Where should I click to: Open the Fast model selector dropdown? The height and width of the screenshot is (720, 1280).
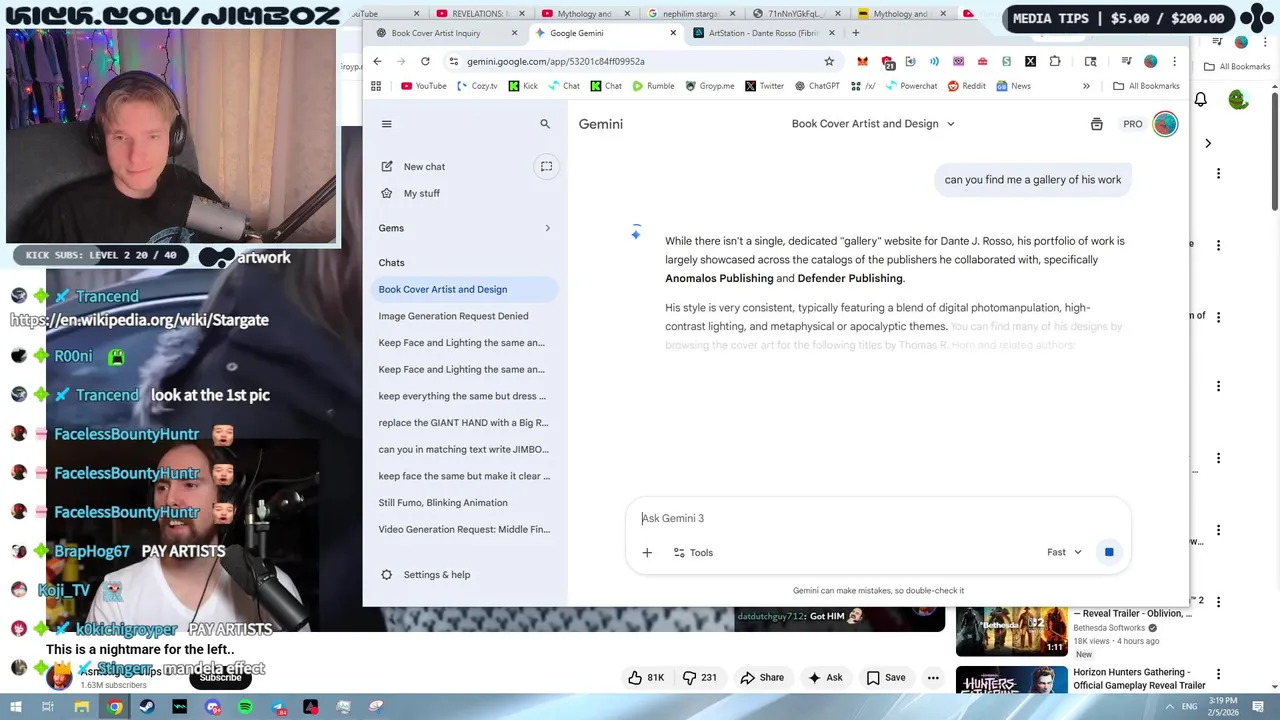[x=1064, y=552]
